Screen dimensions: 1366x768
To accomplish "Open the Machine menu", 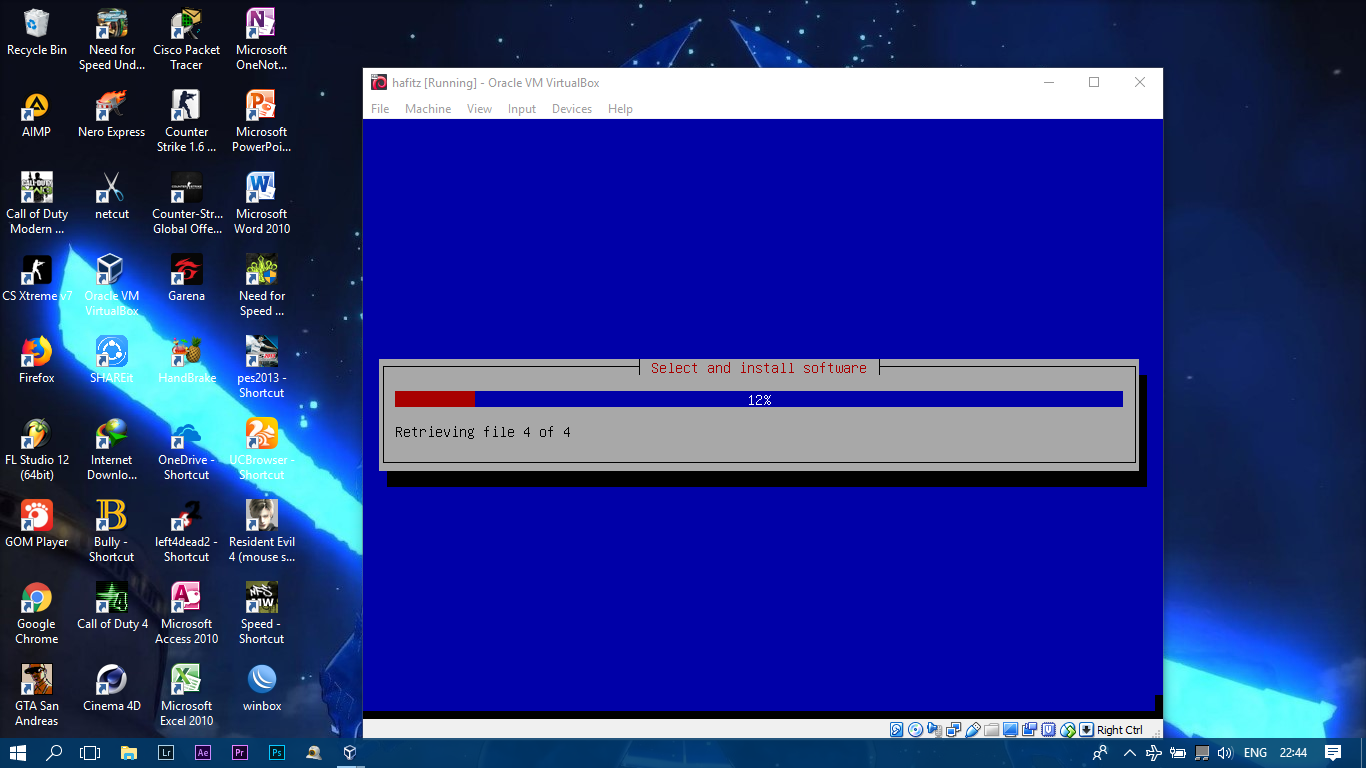I will tap(428, 109).
